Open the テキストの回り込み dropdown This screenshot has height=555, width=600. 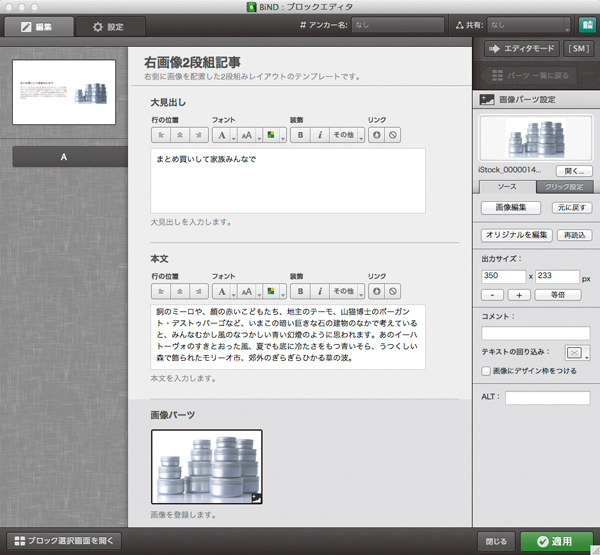578,352
